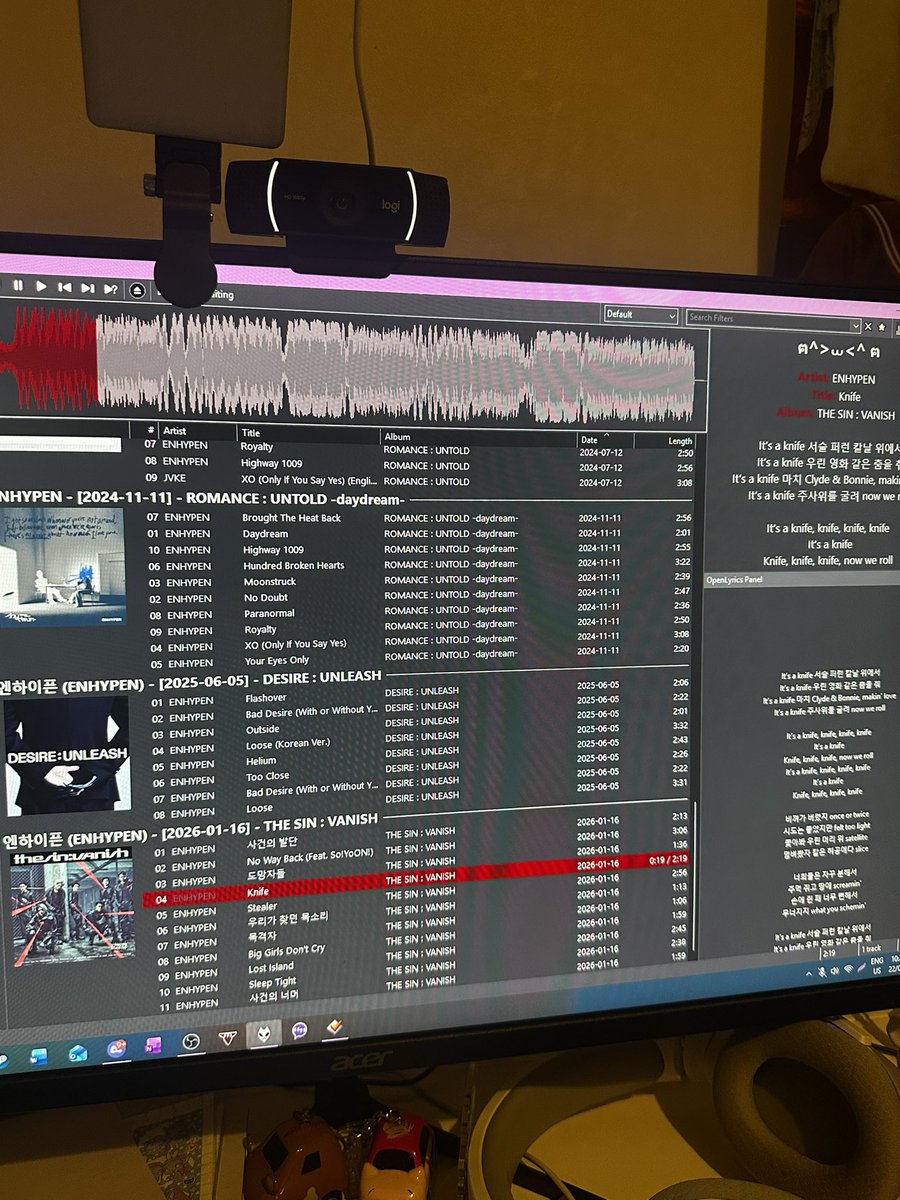Sort by the # column header
This screenshot has height=1200, width=900.
[x=151, y=430]
